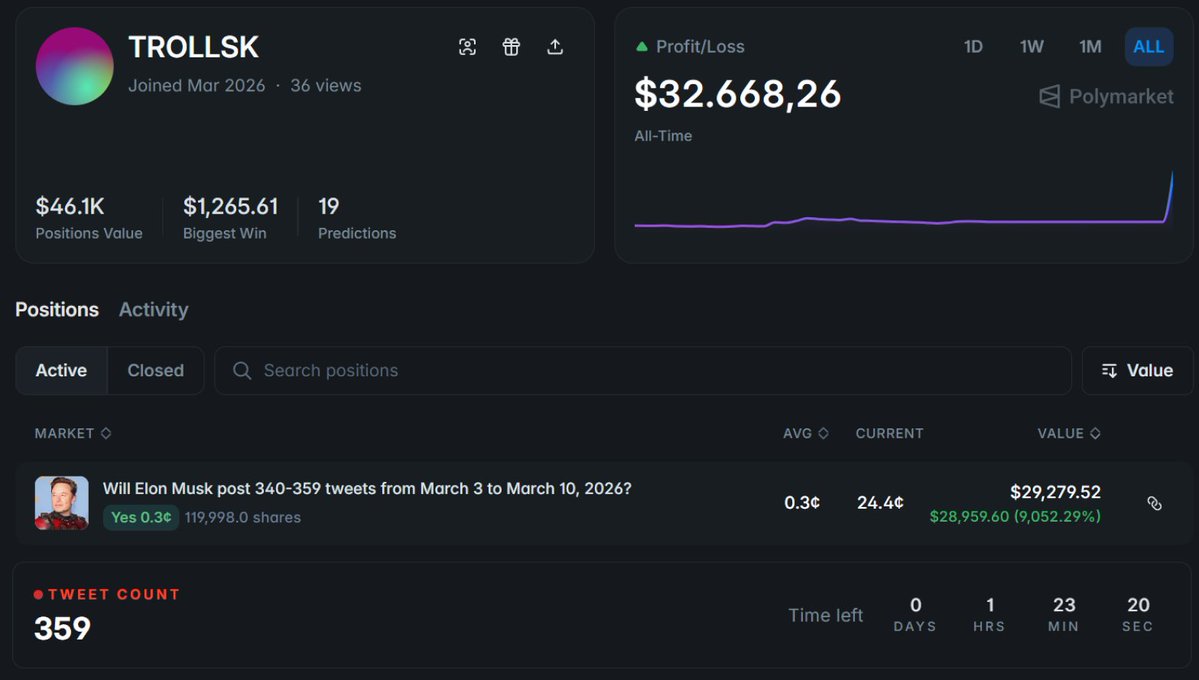1199x680 pixels.
Task: Switch to the Positions tab
Action: (x=57, y=310)
